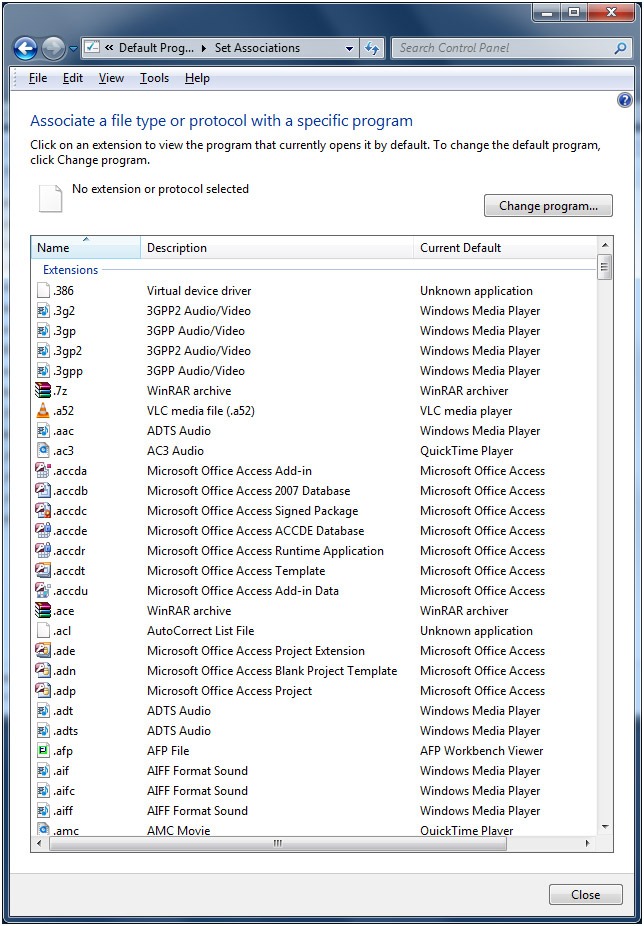Click the search magnifier icon
This screenshot has height=926, width=644.
pos(620,48)
